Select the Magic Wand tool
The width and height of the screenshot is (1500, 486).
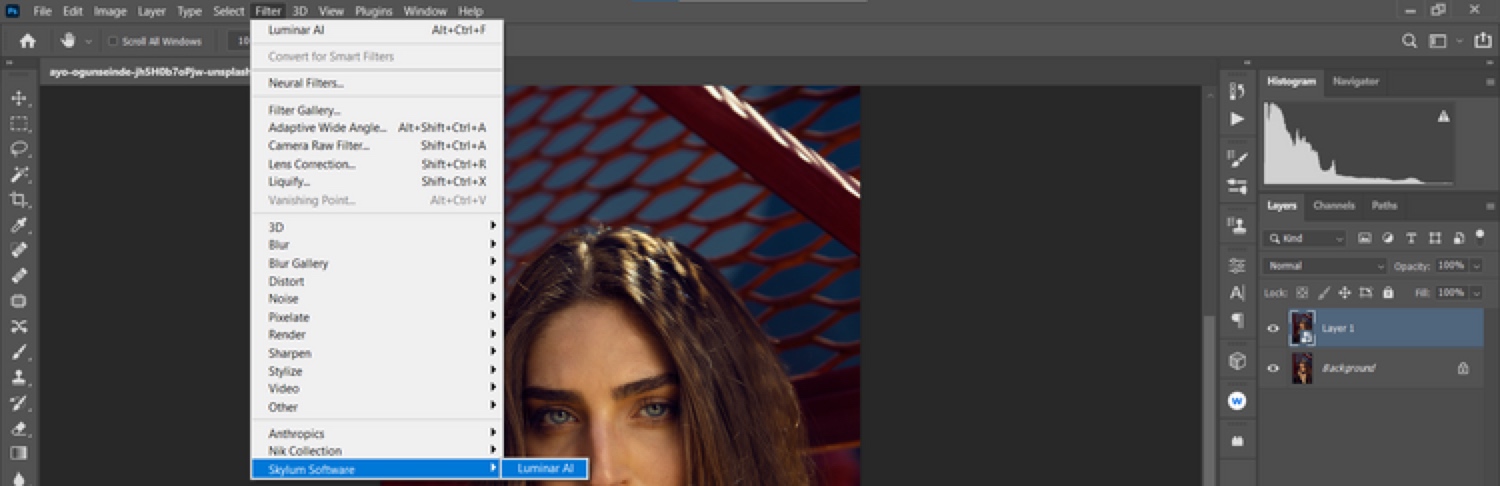coord(19,175)
